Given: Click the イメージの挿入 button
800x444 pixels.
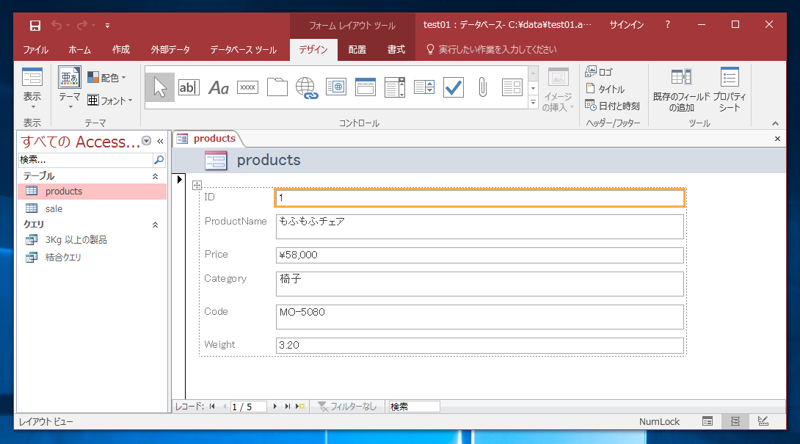Looking at the screenshot, I should [558, 89].
